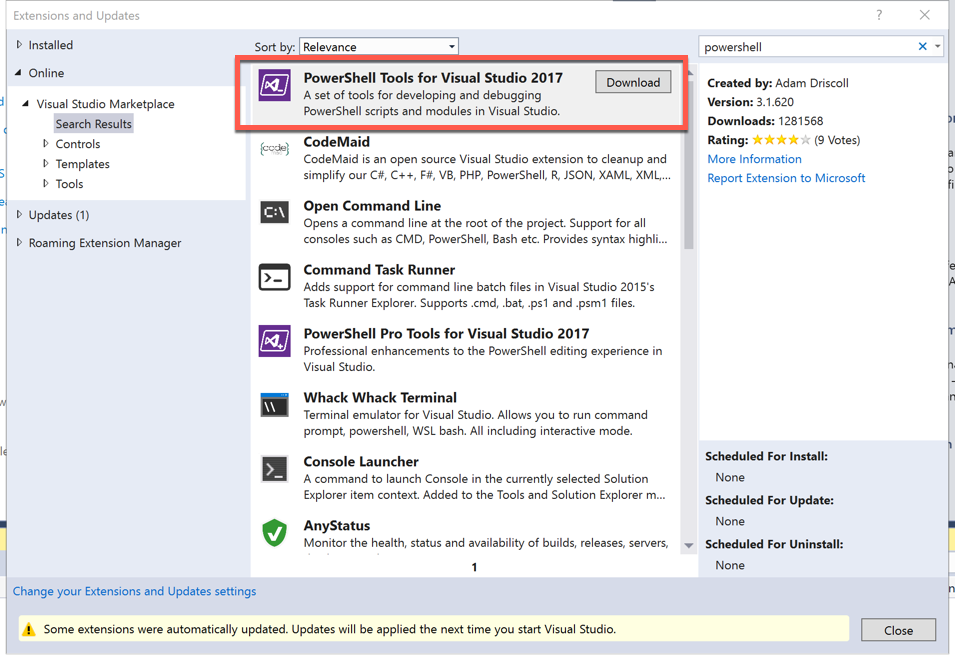Click the Downloads: 1281568 text
955x660 pixels.
765,121
